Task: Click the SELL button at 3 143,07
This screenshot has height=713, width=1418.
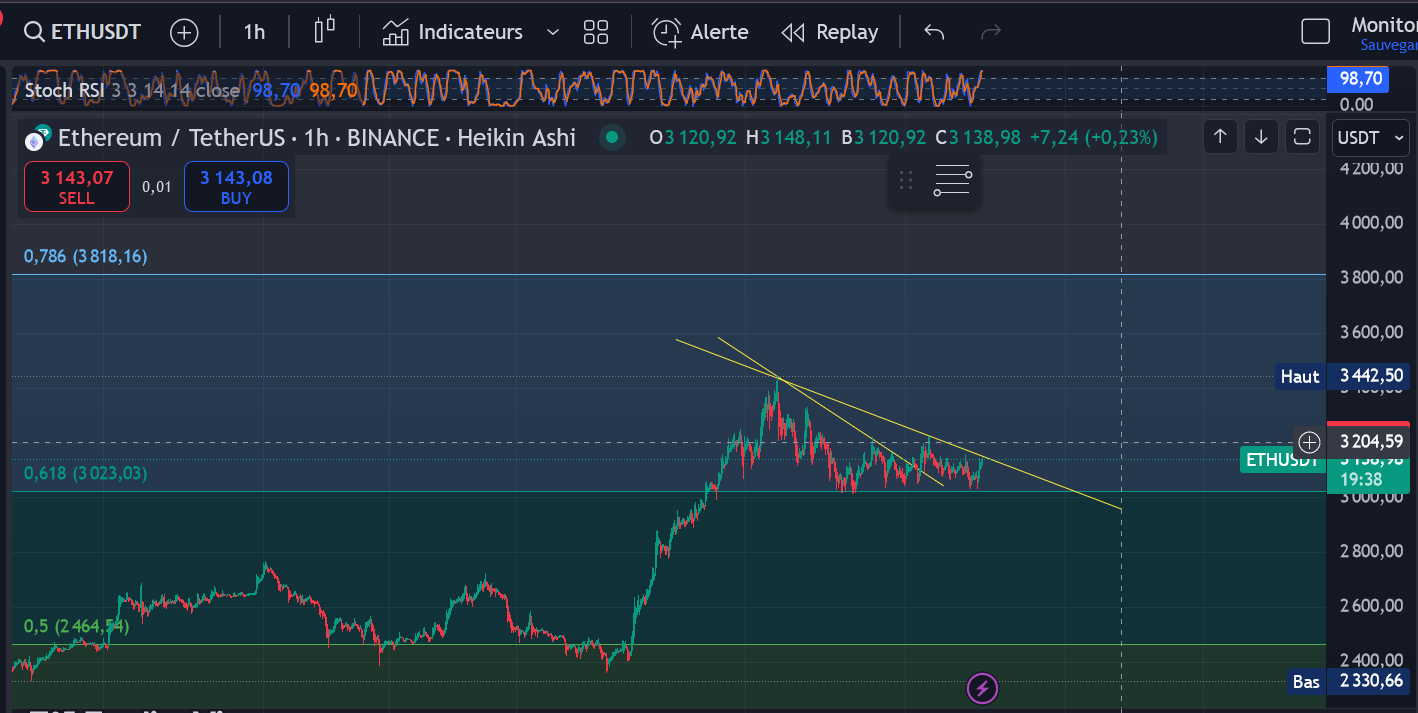Action: pyautogui.click(x=77, y=187)
